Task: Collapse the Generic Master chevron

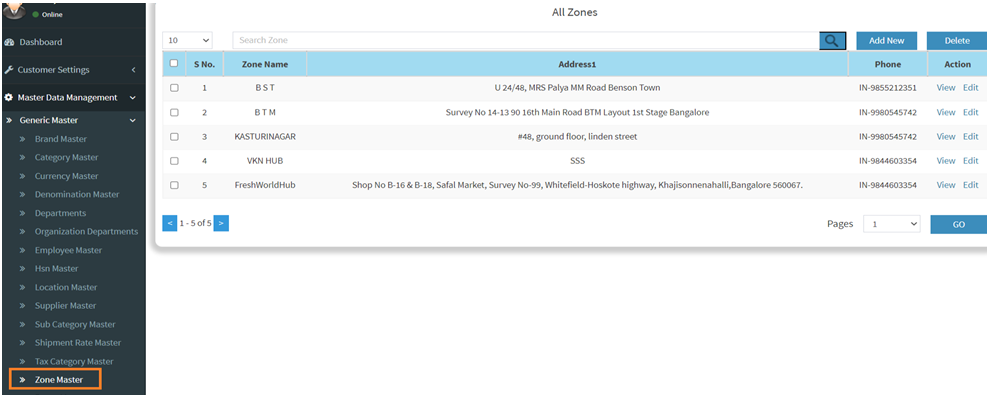Action: tap(133, 120)
